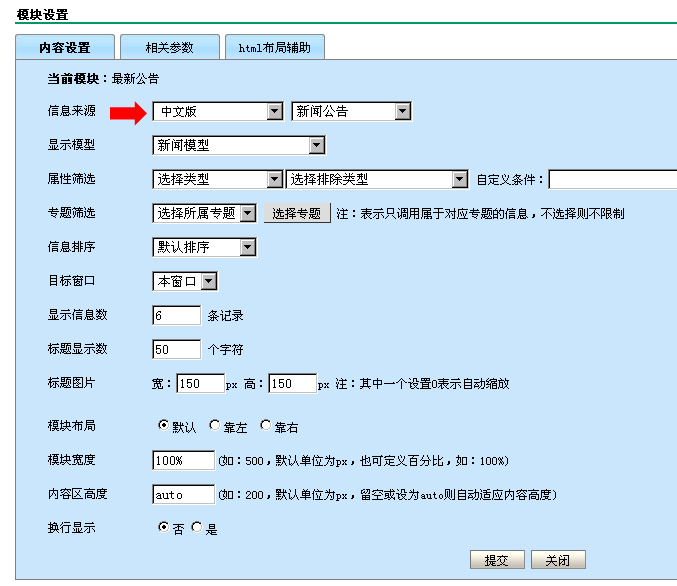
Task: Choose the 靠左 layout radio option
Action: (x=214, y=425)
